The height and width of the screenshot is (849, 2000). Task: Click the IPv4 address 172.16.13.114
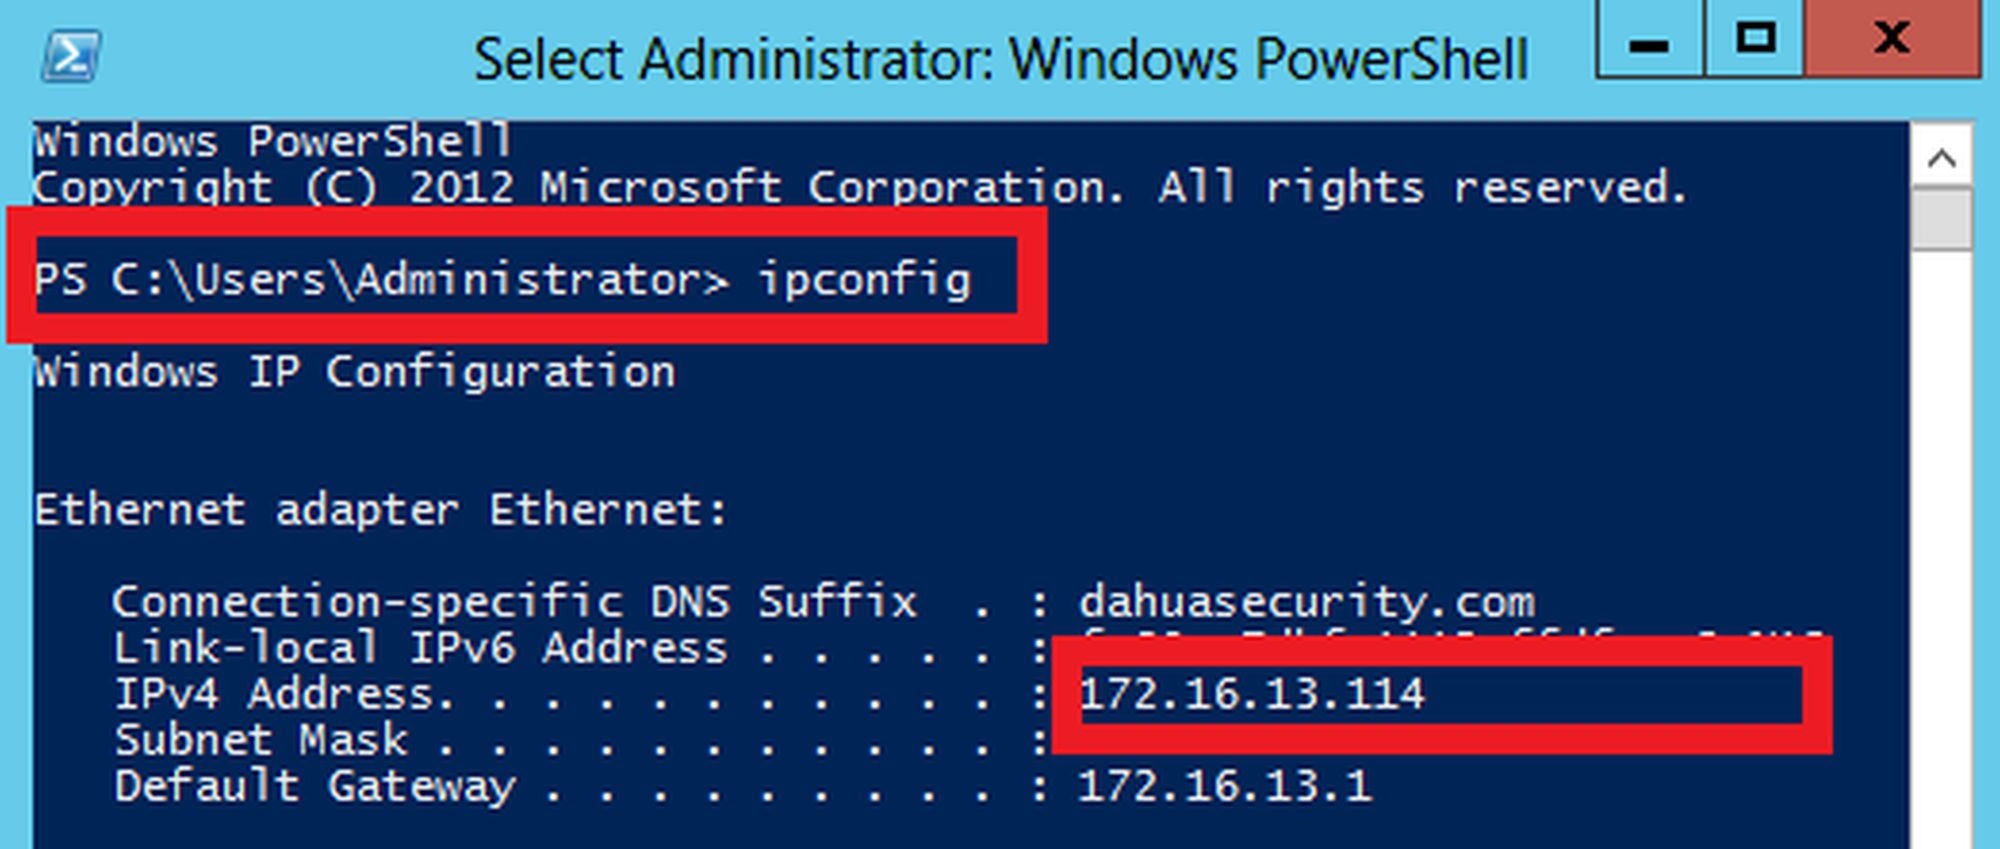(1252, 694)
